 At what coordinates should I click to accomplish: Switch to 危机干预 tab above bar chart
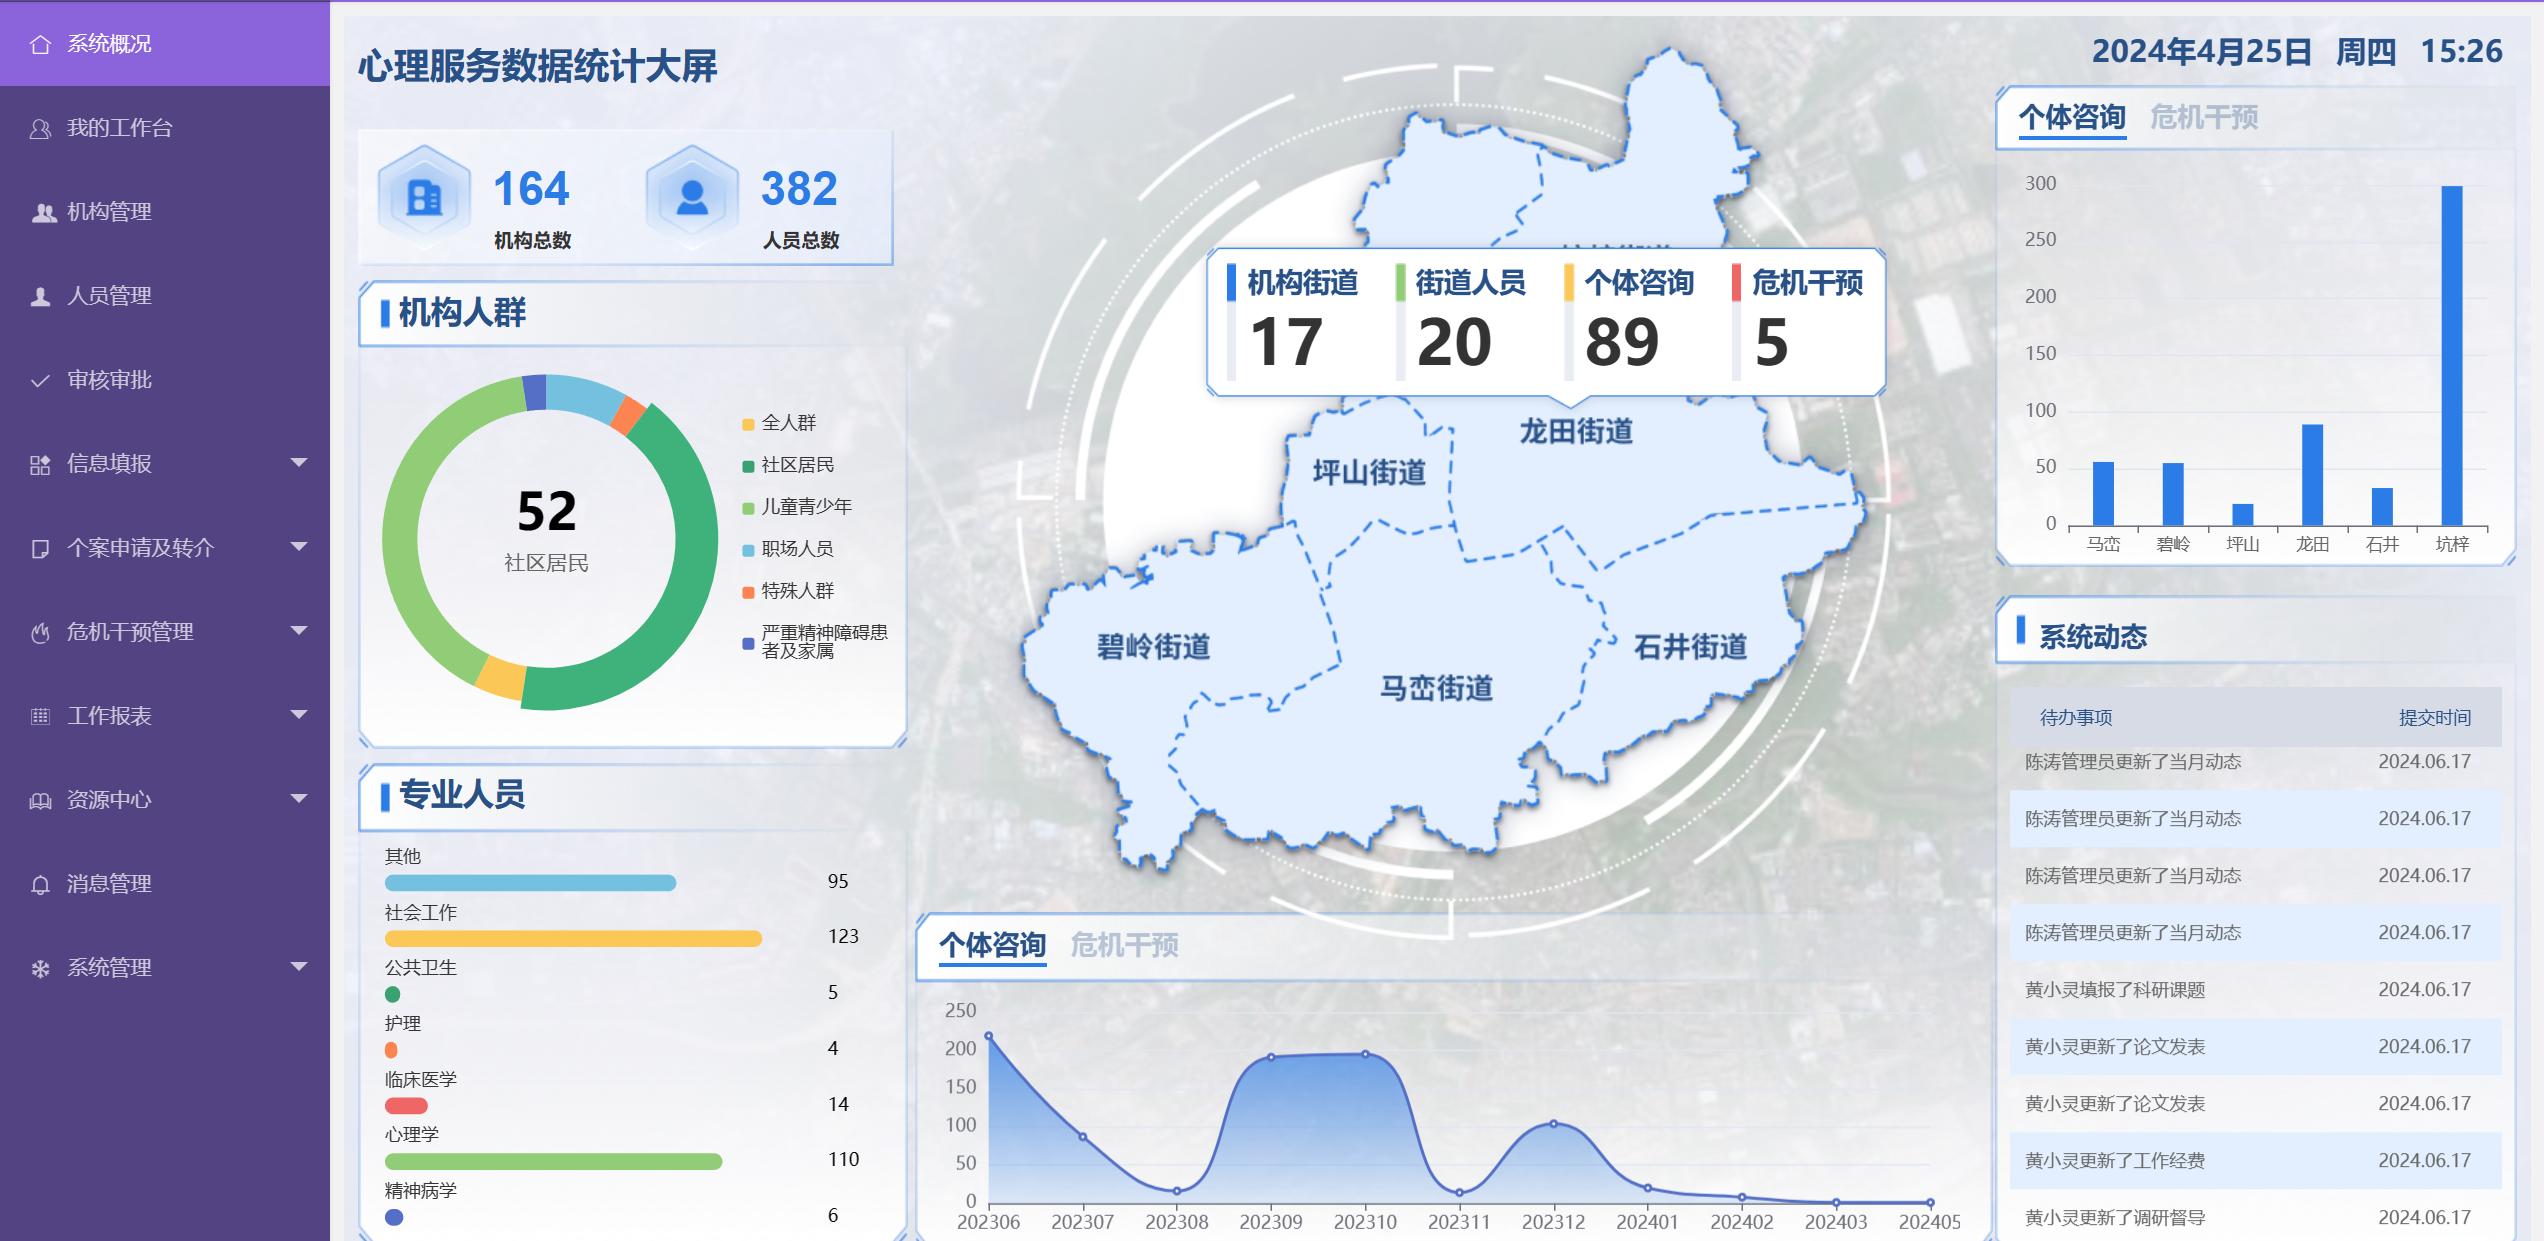click(x=2203, y=118)
